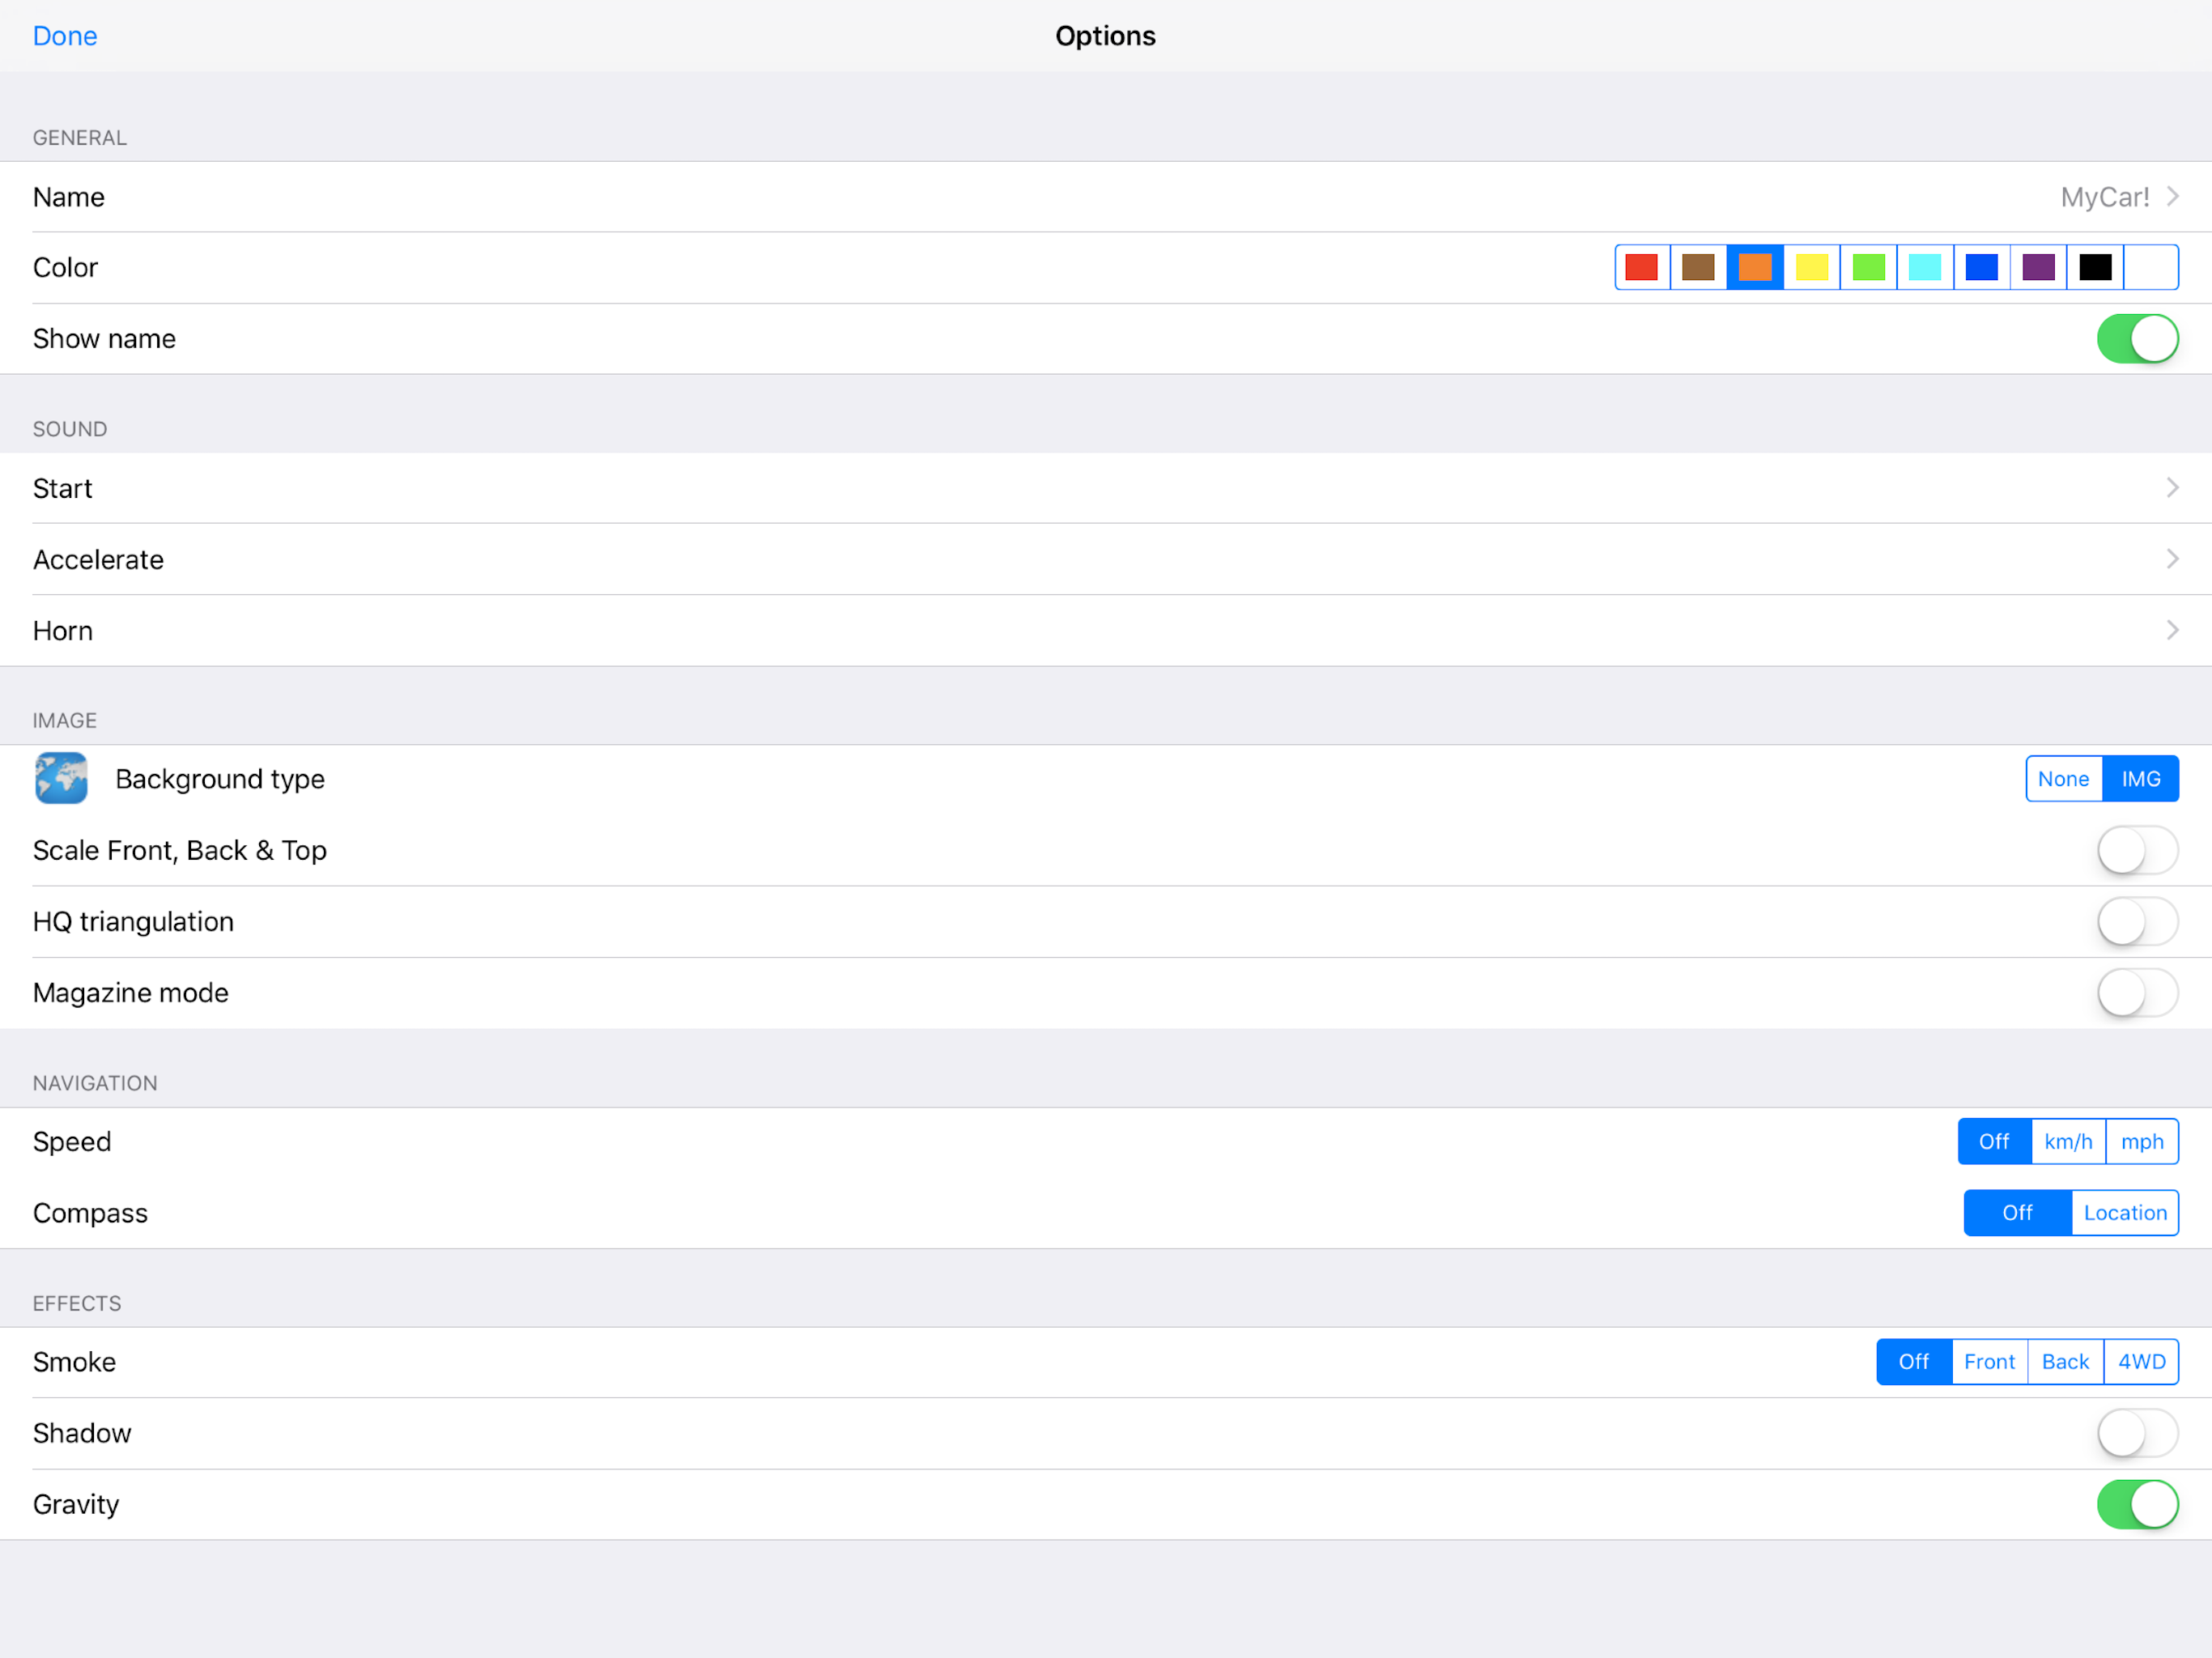Image resolution: width=2212 pixels, height=1658 pixels.
Task: Enable HQ triangulation switch
Action: point(2137,921)
